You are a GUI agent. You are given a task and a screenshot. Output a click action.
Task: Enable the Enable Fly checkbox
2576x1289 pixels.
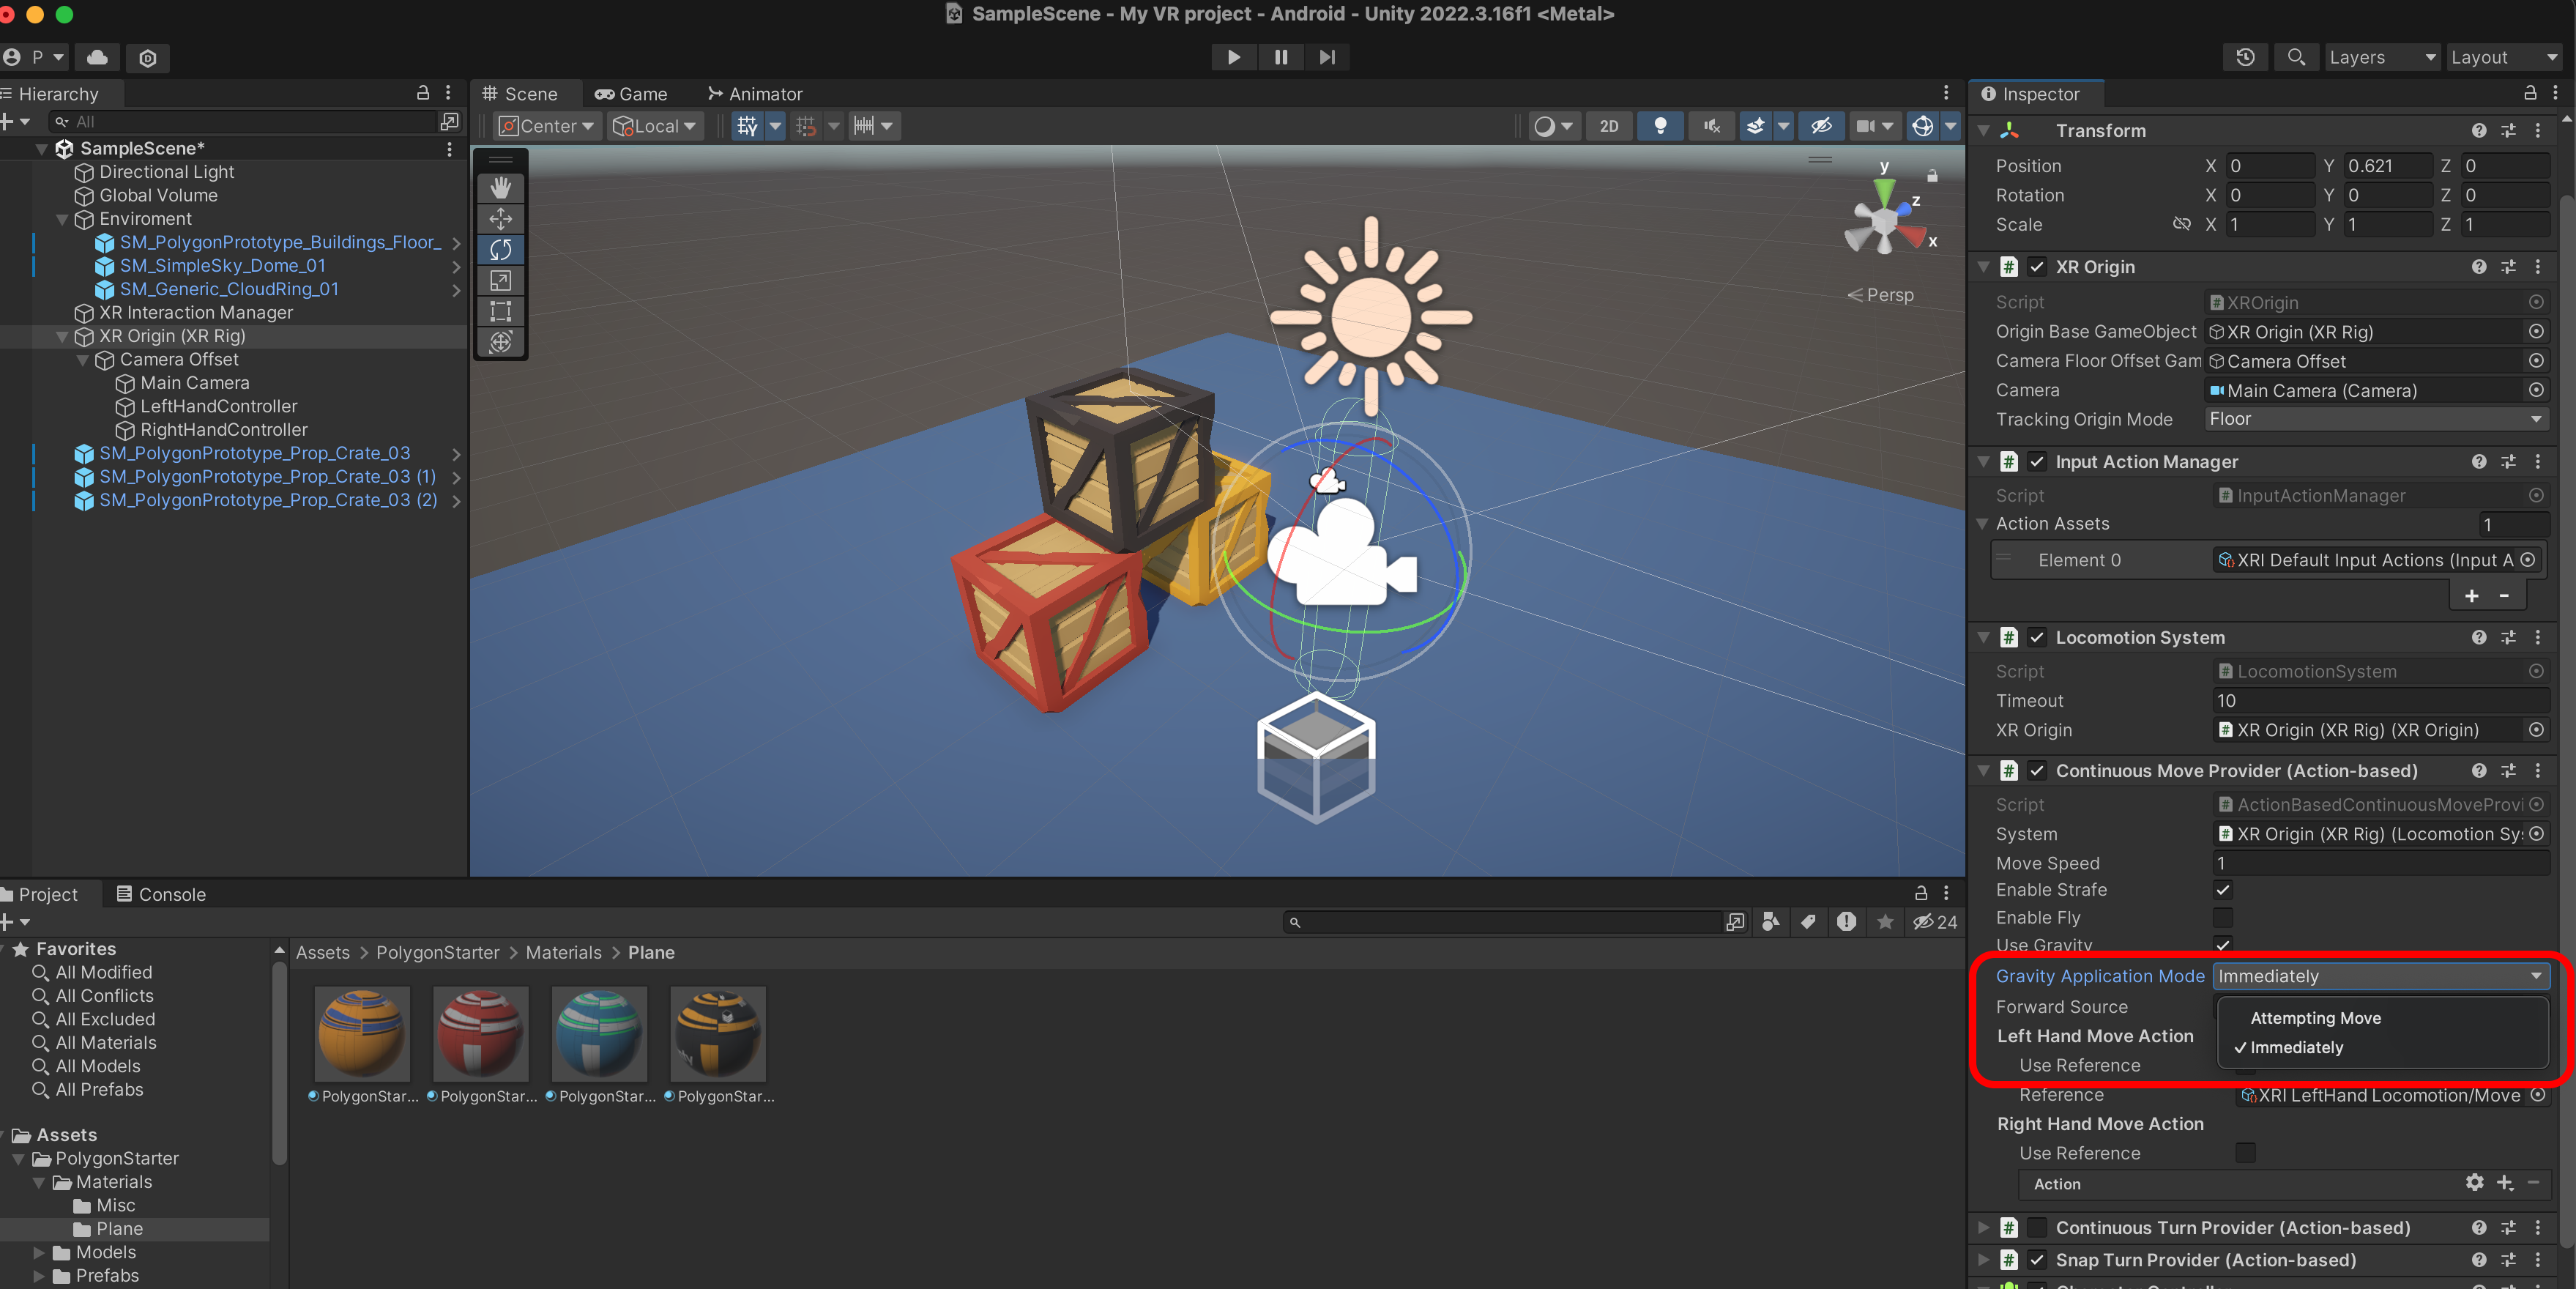click(x=2222, y=917)
